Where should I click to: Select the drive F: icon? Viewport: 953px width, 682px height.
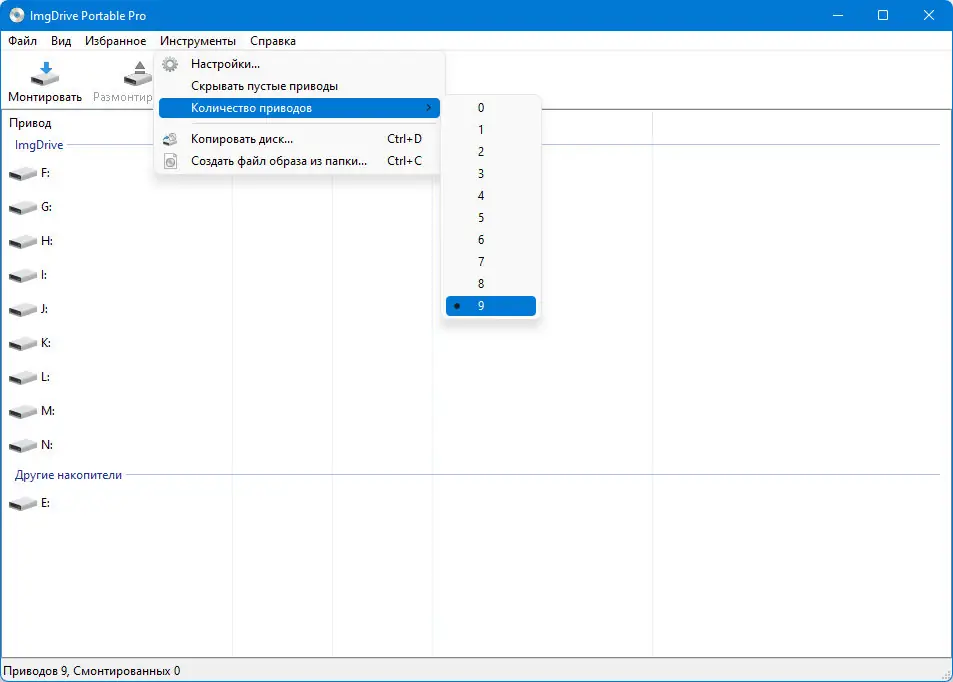[x=22, y=172]
